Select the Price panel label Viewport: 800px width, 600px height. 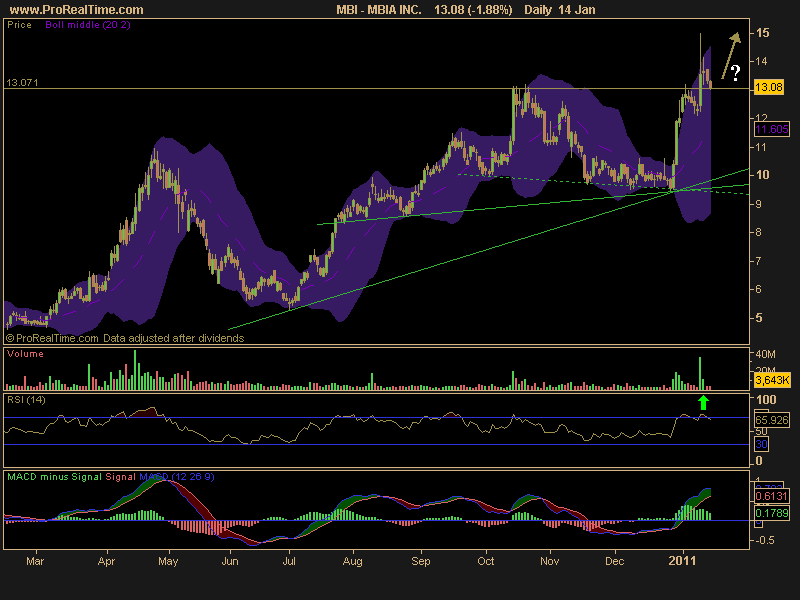[x=19, y=24]
